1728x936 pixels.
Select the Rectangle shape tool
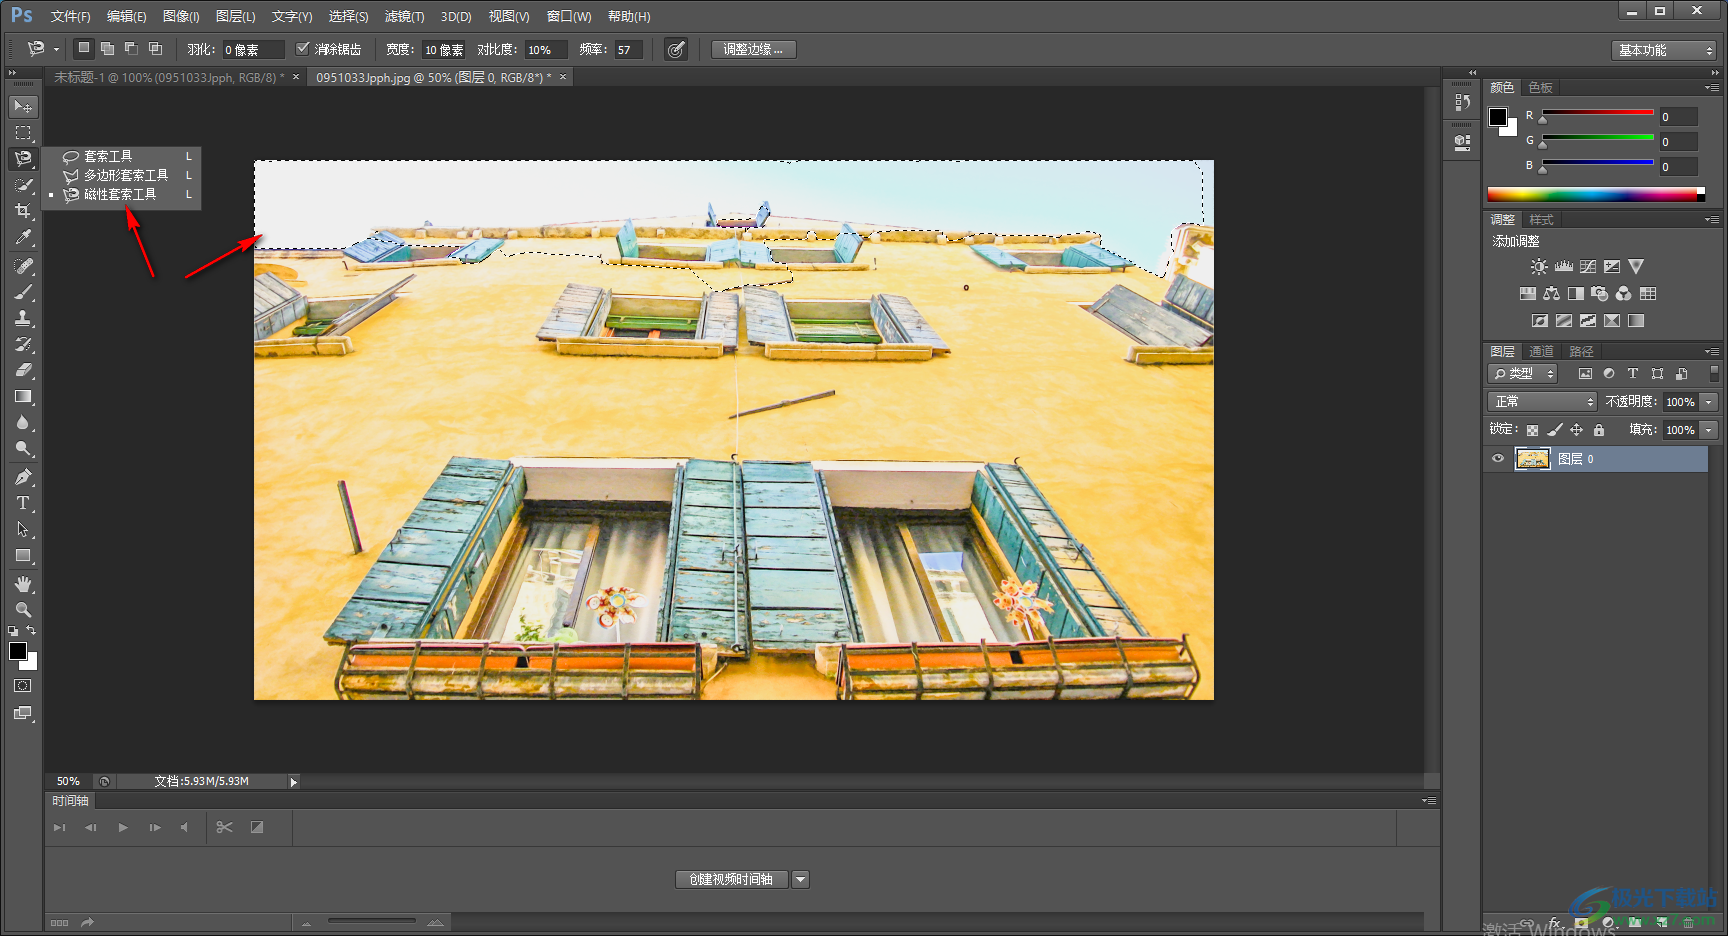point(23,555)
